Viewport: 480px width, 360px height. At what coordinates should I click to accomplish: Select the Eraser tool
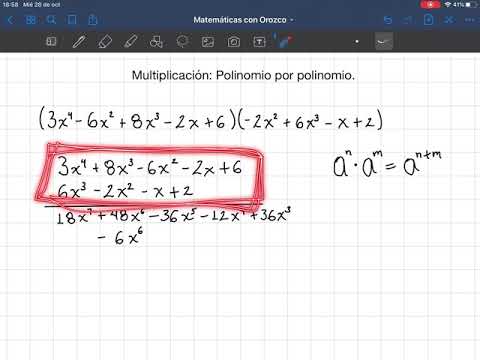tap(105, 41)
